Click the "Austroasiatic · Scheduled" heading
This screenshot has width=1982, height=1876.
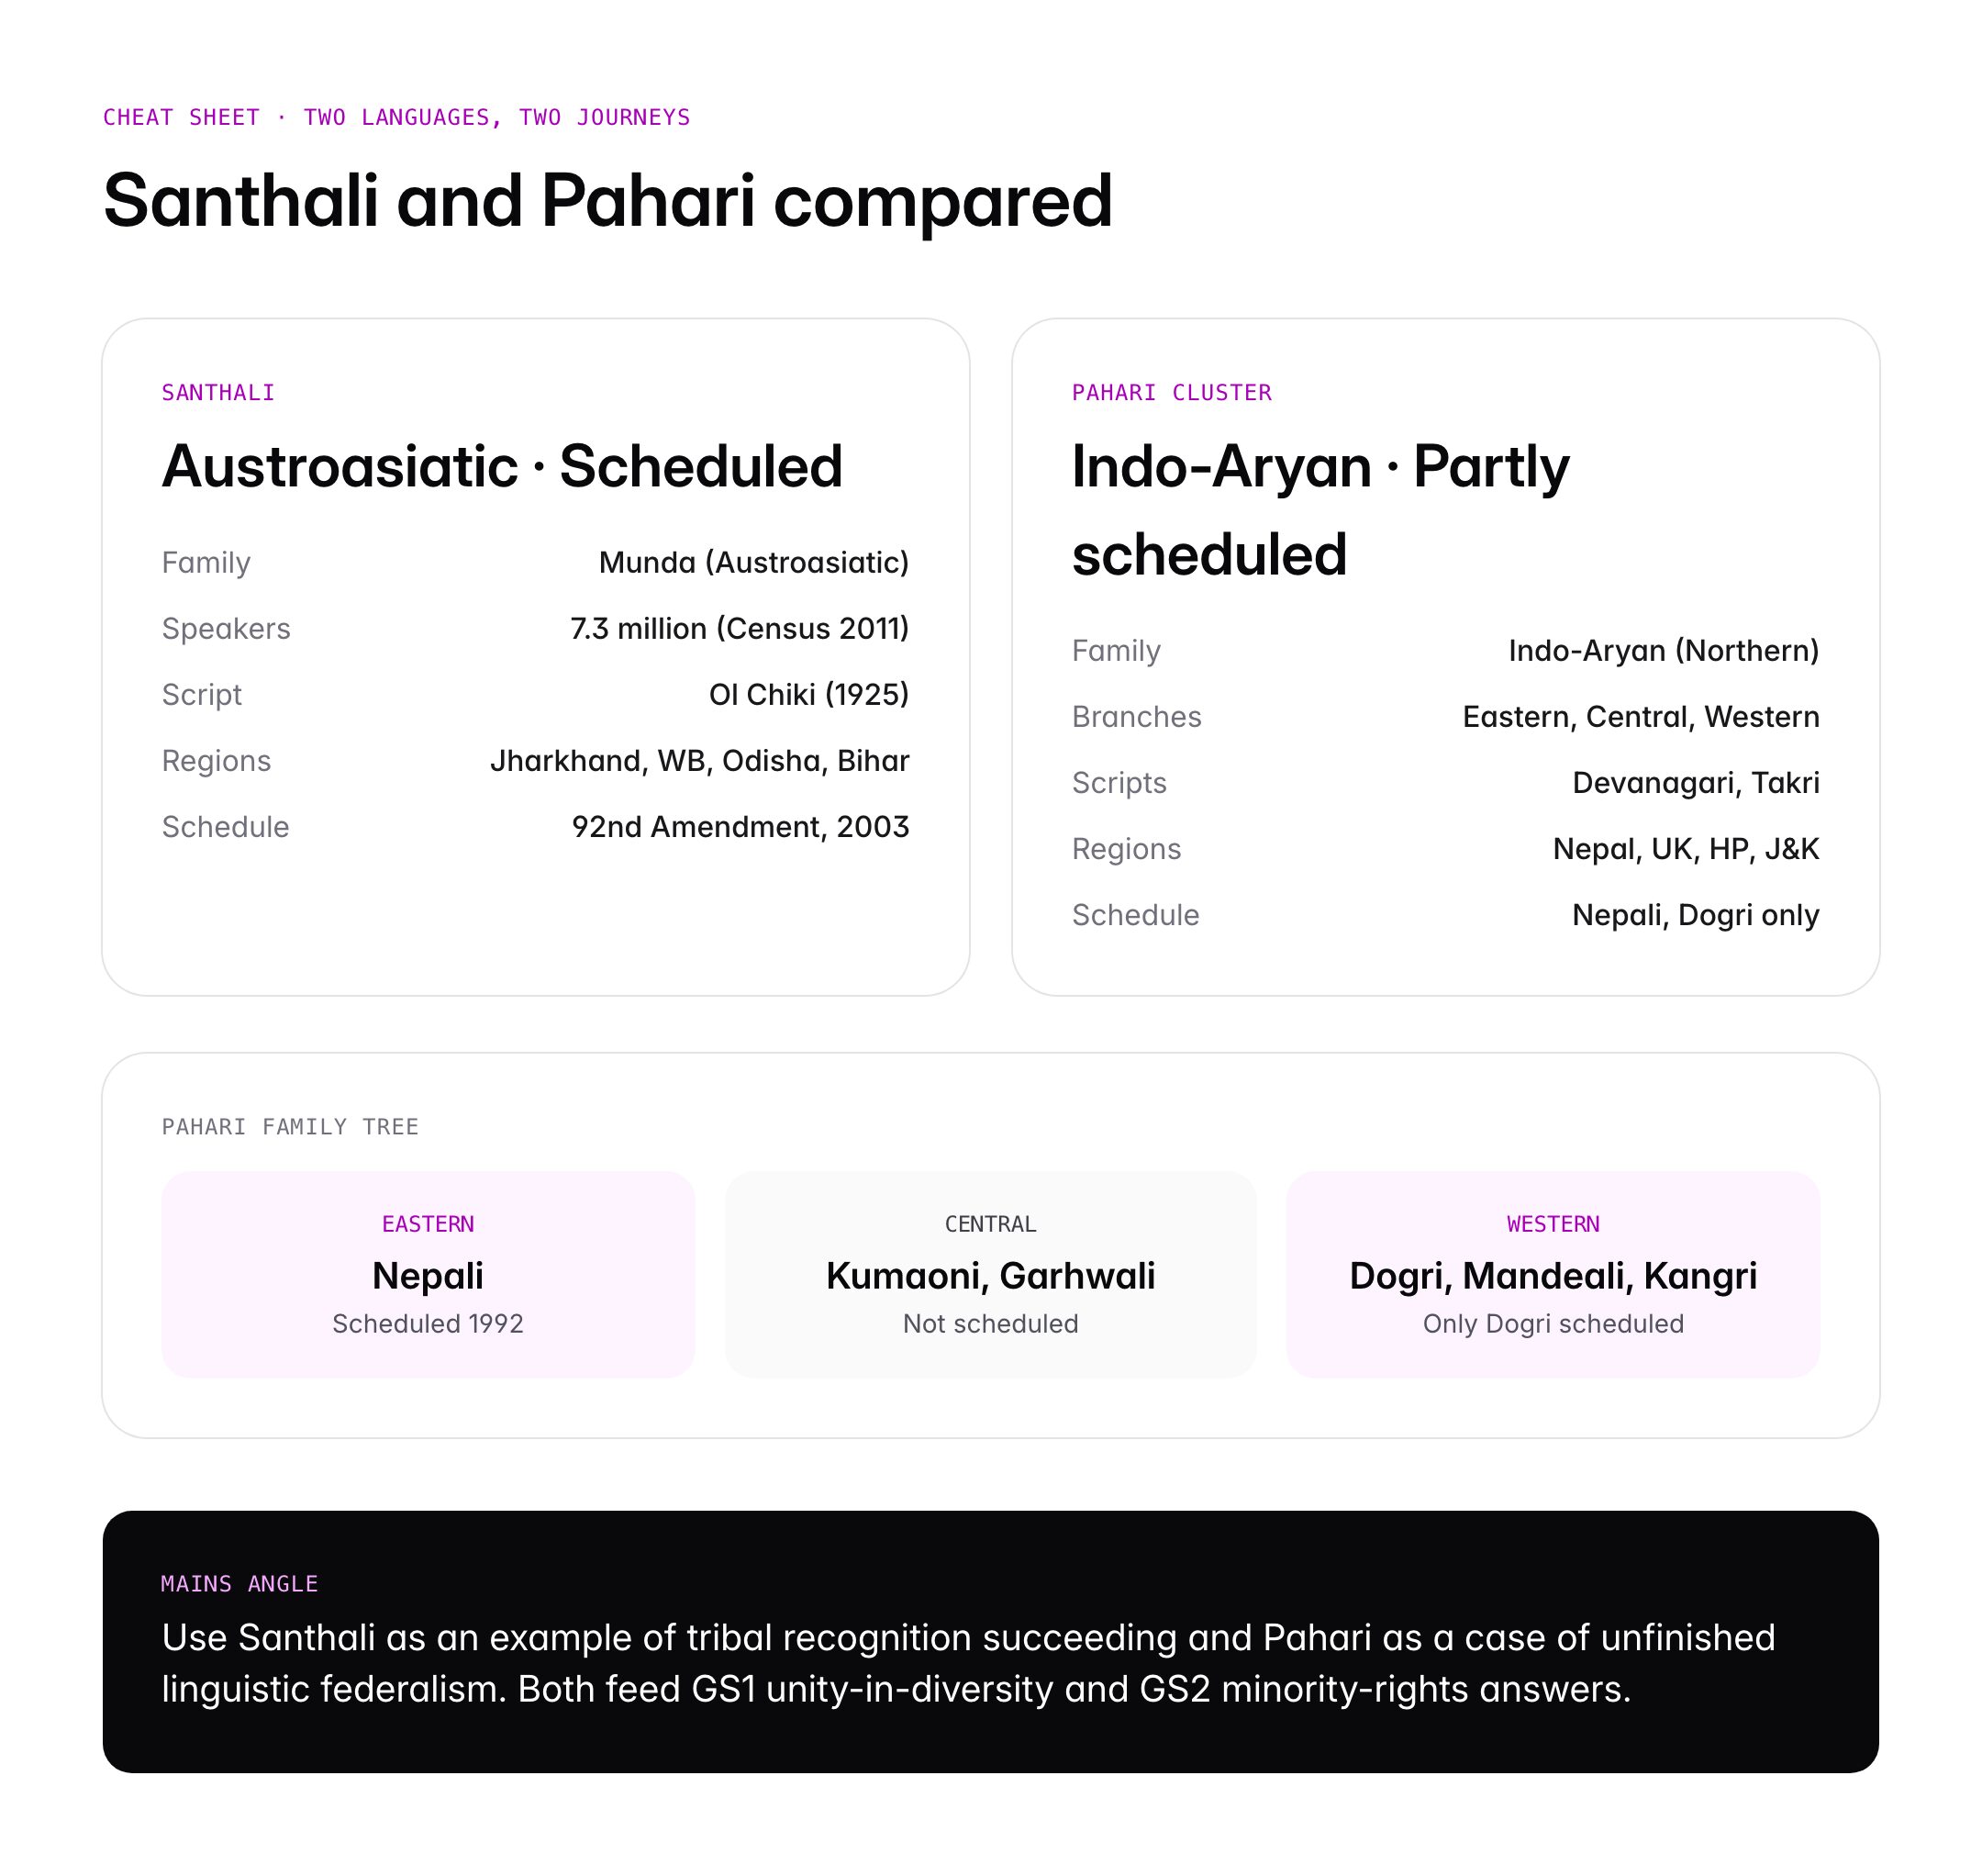[502, 466]
